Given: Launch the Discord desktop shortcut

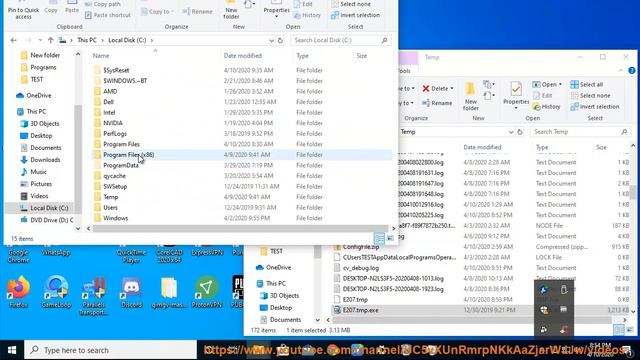Looking at the screenshot, I should pyautogui.click(x=131, y=291).
